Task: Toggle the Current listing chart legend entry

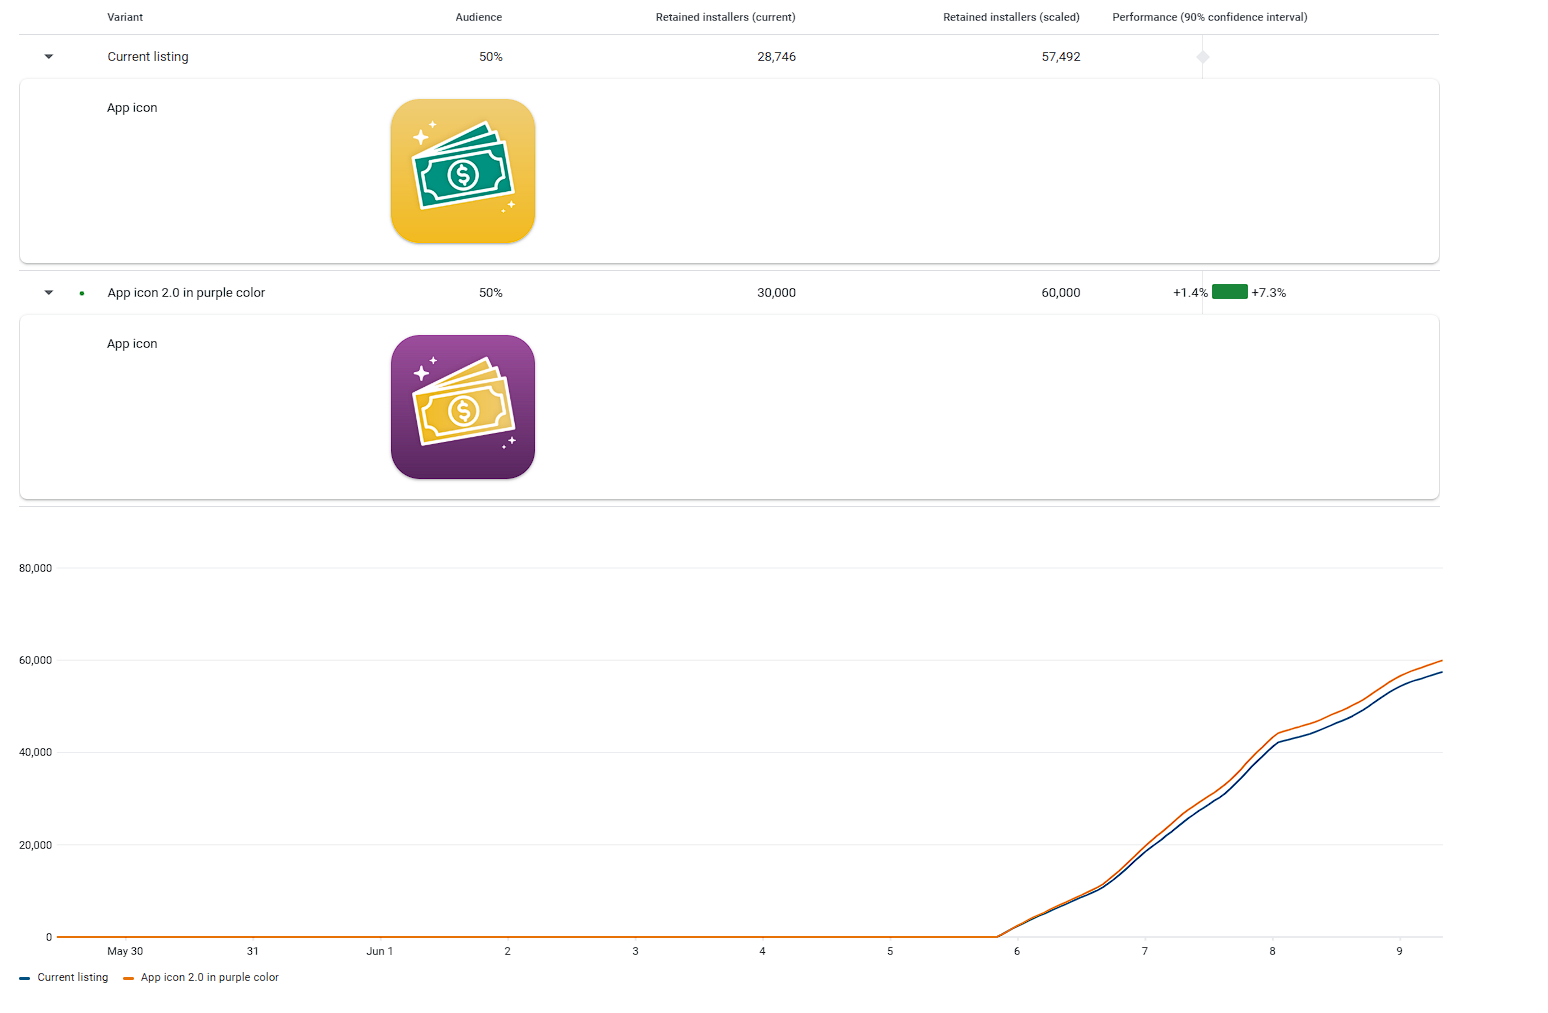Action: click(x=64, y=977)
